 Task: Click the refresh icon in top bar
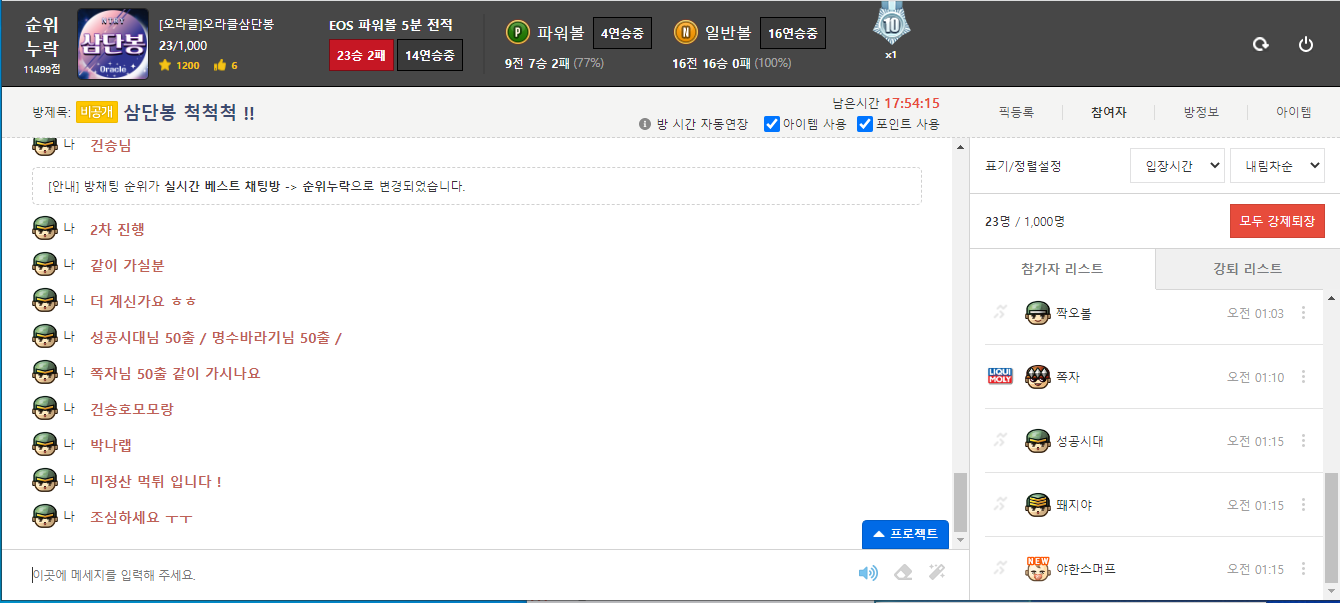(1261, 44)
